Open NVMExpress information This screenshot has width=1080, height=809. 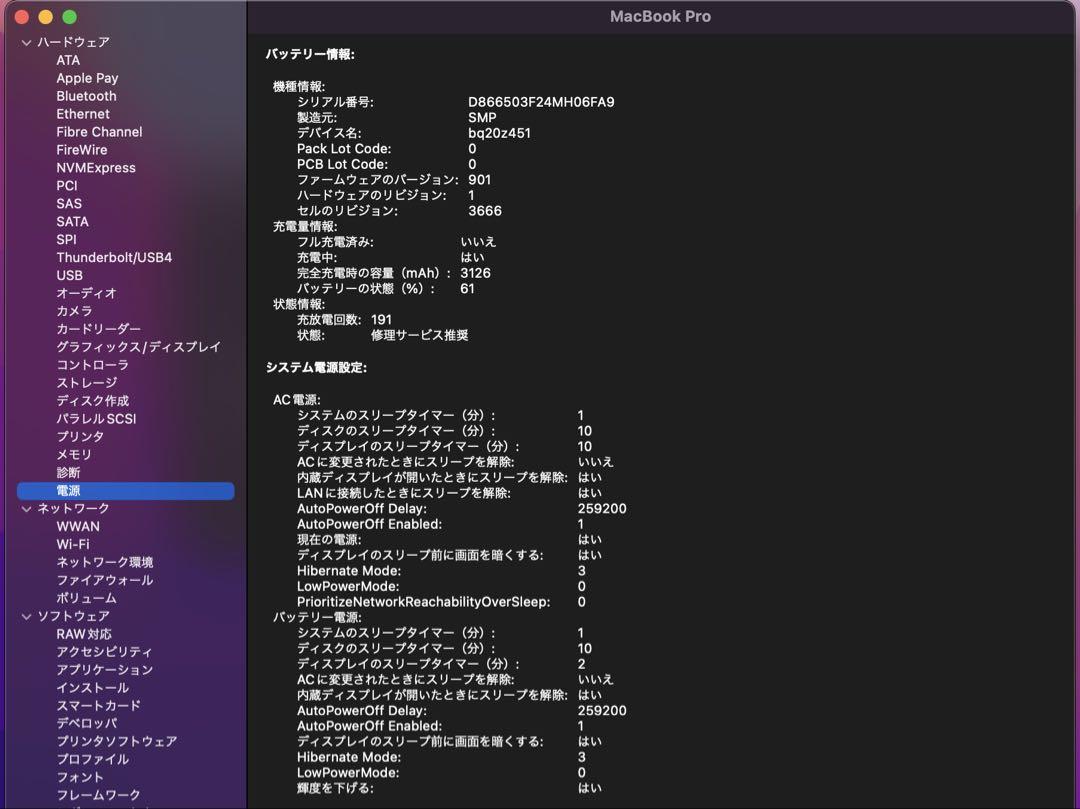point(96,168)
